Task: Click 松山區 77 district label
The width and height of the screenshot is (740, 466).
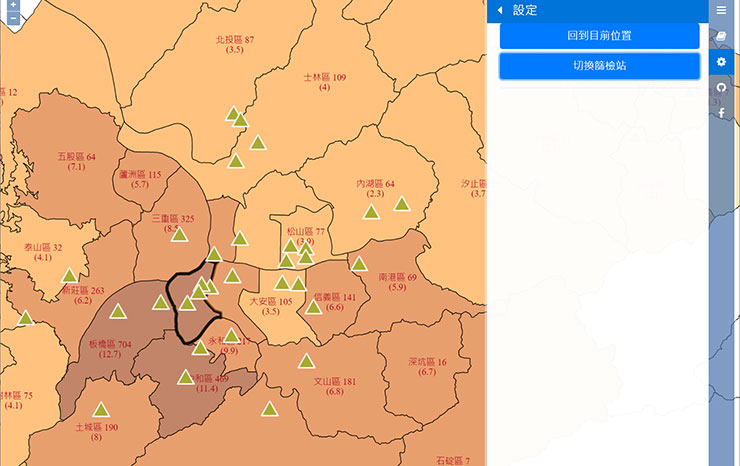Action: [x=306, y=232]
